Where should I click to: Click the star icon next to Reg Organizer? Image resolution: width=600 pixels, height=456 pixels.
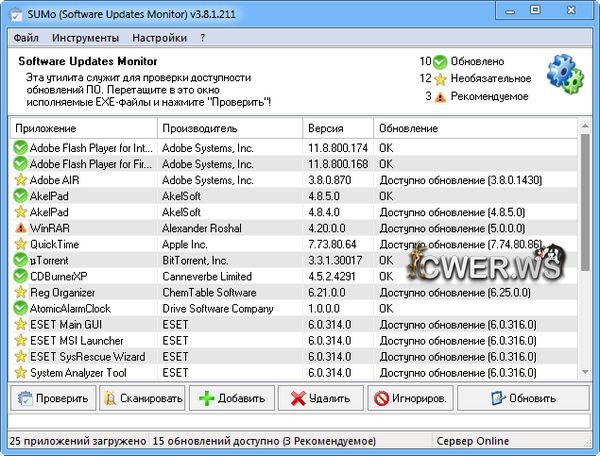pyautogui.click(x=20, y=293)
